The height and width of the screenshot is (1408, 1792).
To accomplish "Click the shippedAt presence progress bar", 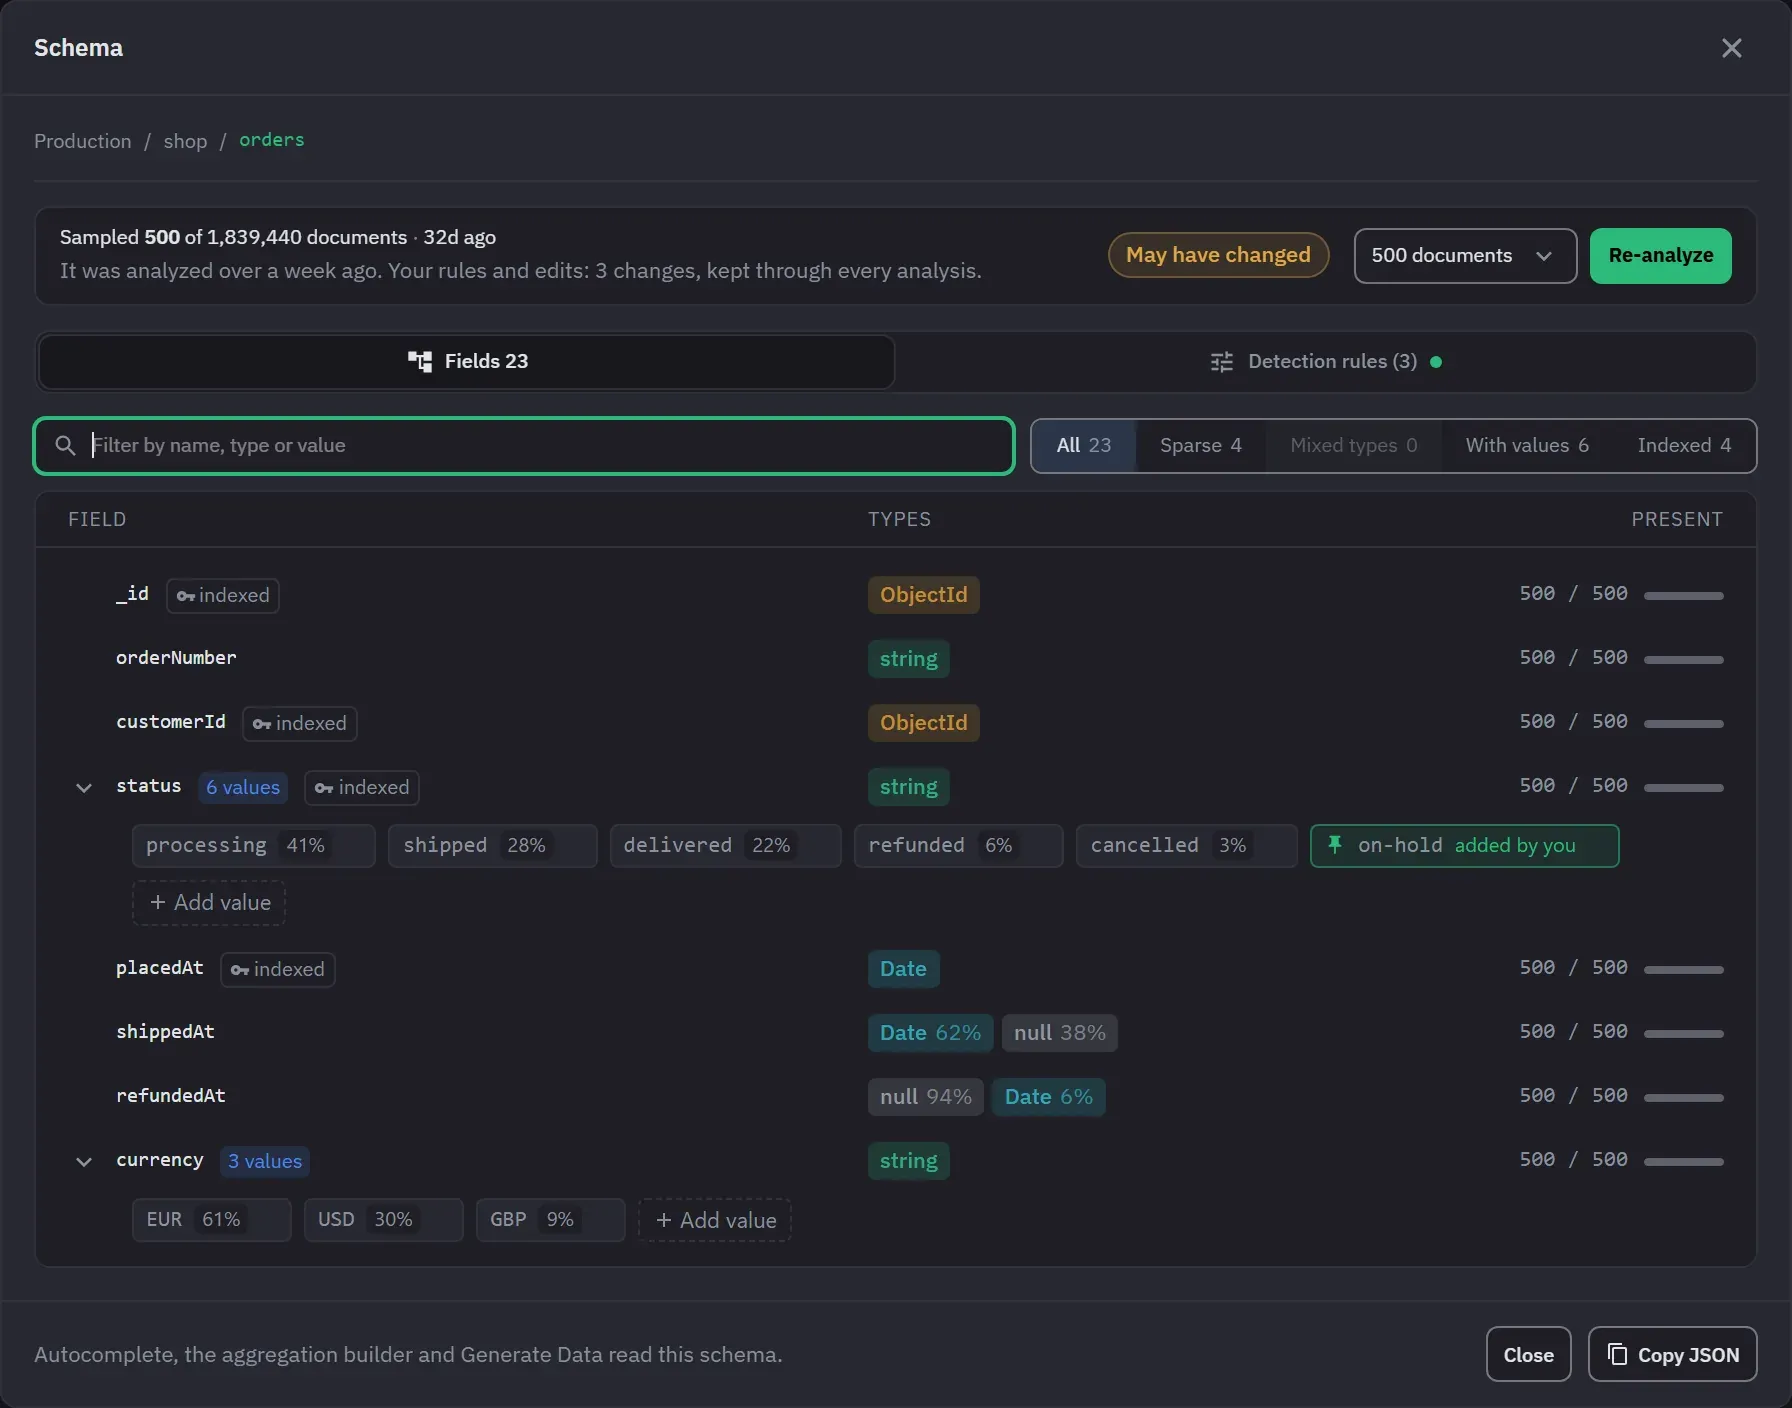I will pos(1683,1033).
